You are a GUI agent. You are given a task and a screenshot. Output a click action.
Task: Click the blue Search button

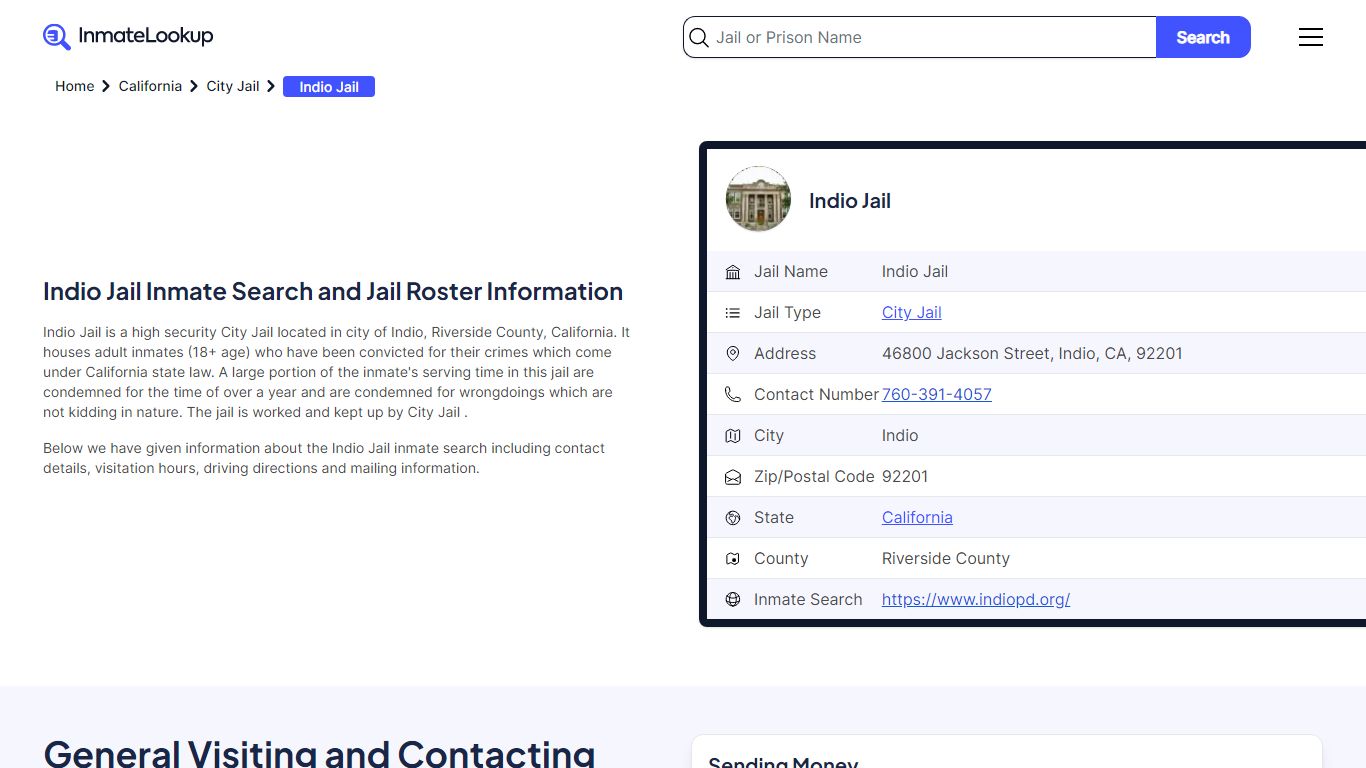click(1203, 37)
